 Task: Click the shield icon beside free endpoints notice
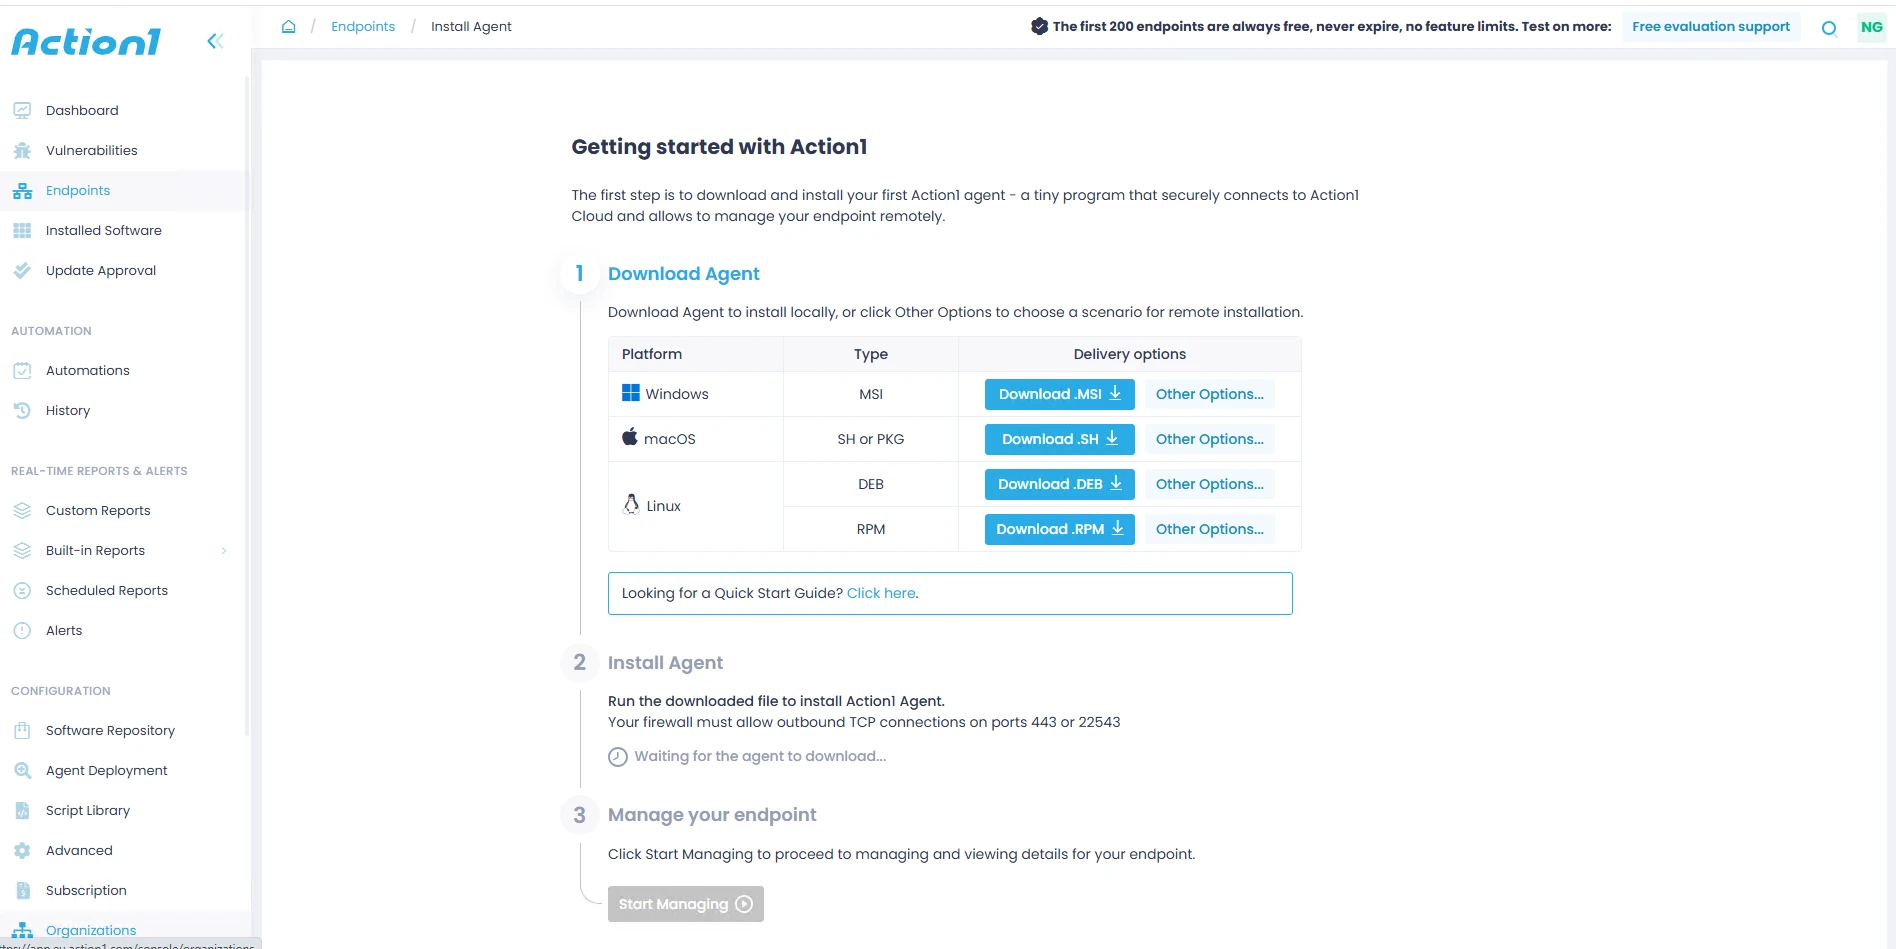pyautogui.click(x=1039, y=27)
